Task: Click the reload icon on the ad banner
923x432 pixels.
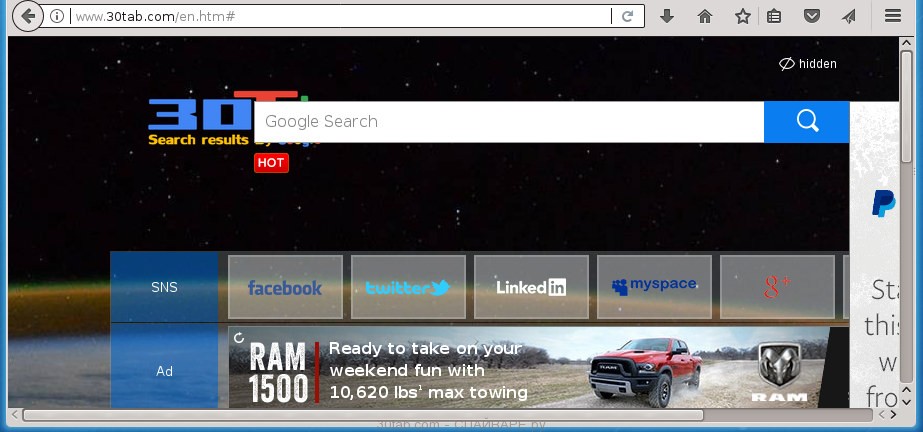Action: click(x=239, y=338)
